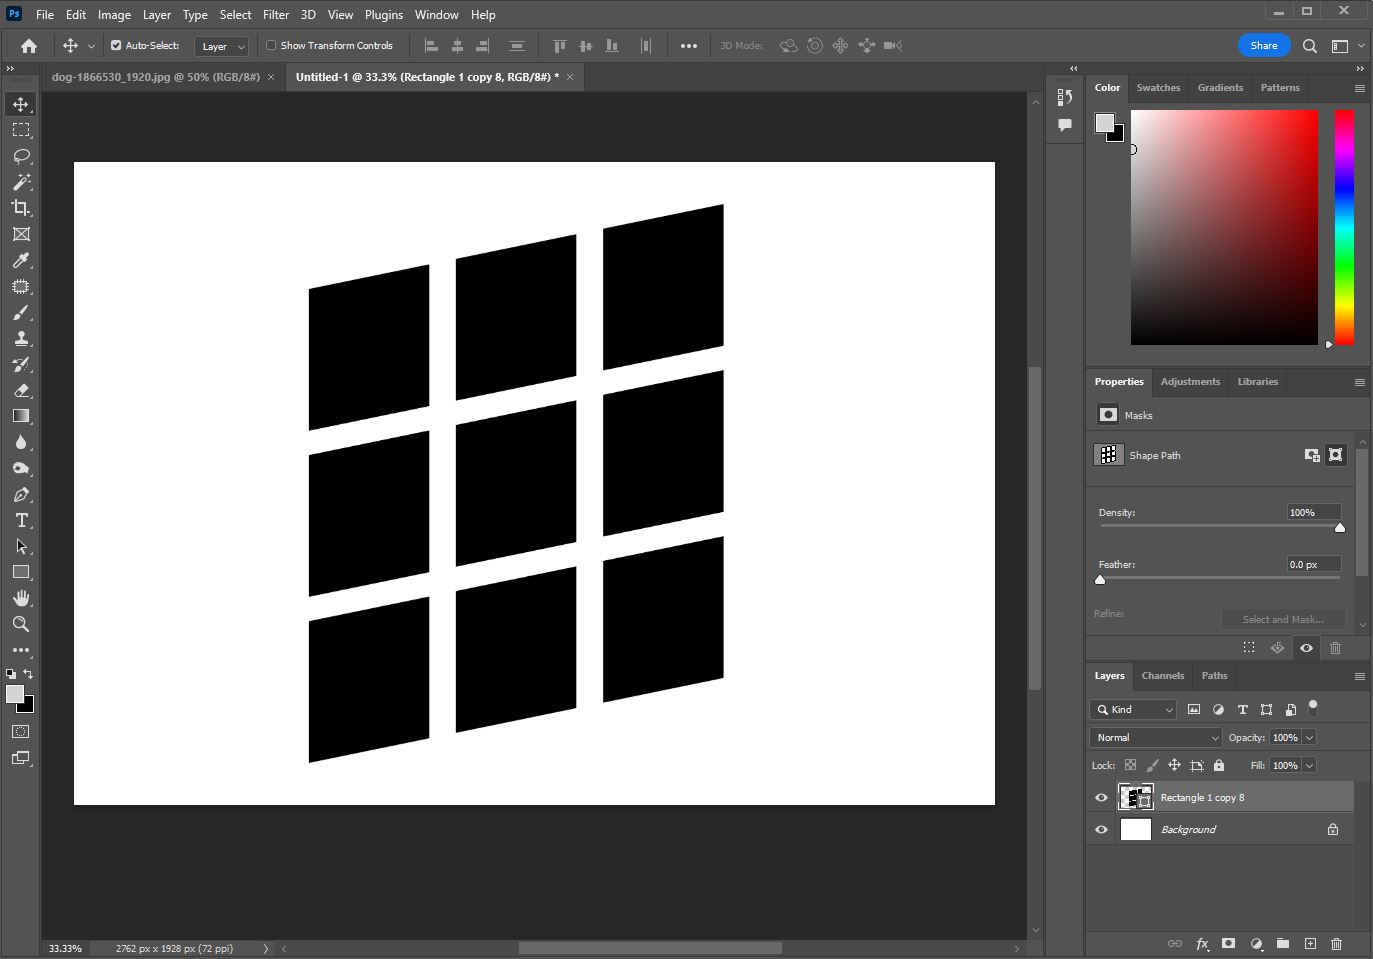Select the Eyedropper tool

pos(21,260)
